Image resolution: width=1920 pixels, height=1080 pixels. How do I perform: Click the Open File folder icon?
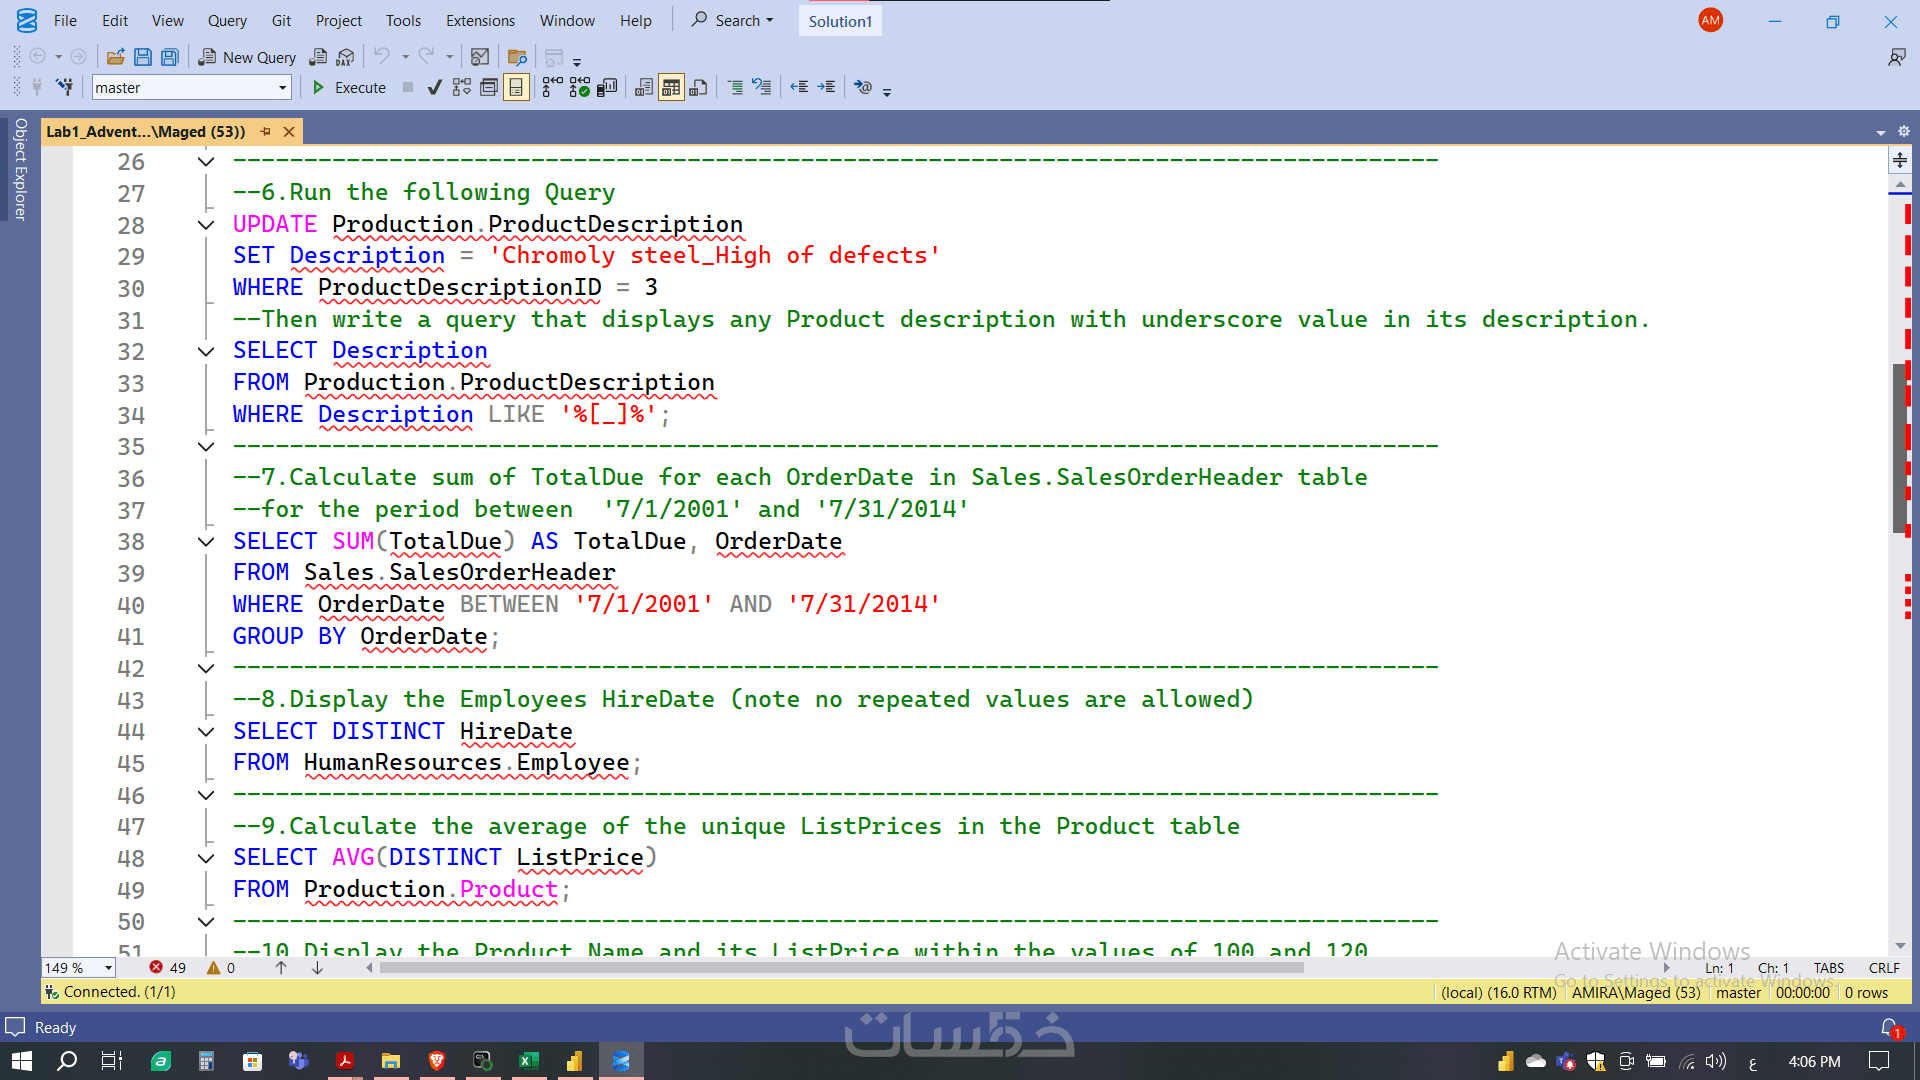(116, 57)
